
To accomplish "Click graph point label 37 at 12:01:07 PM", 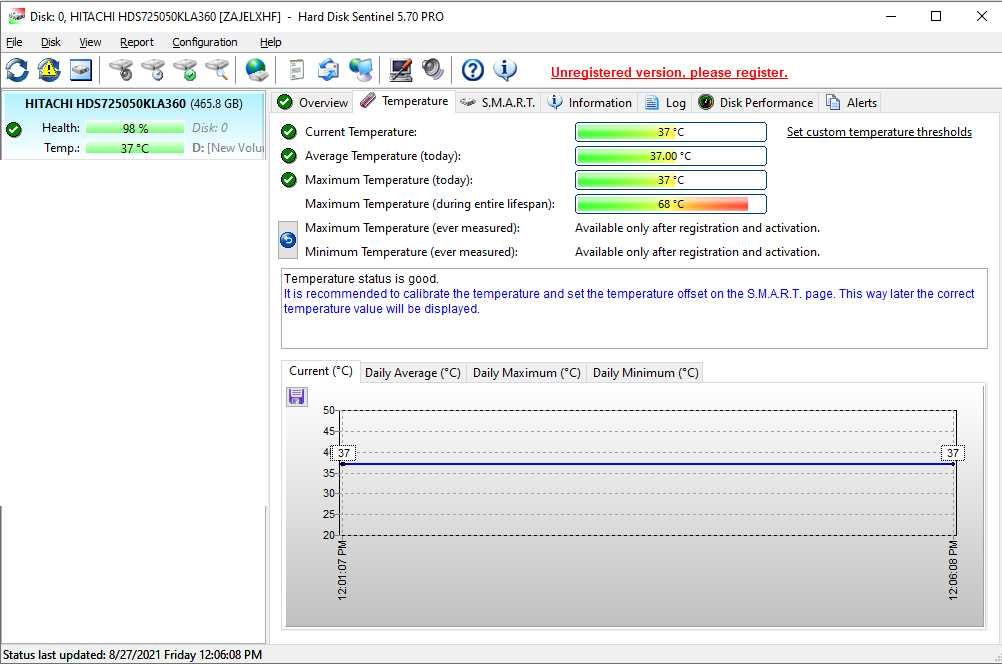I will 344,453.
